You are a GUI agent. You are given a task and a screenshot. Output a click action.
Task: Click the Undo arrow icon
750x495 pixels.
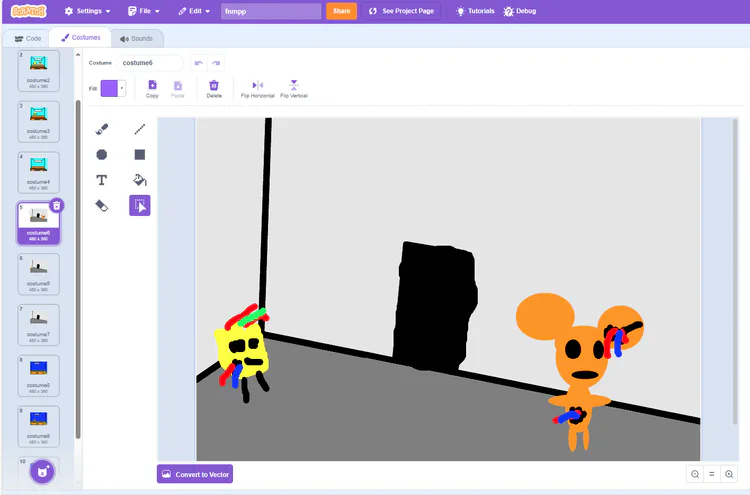[x=199, y=63]
